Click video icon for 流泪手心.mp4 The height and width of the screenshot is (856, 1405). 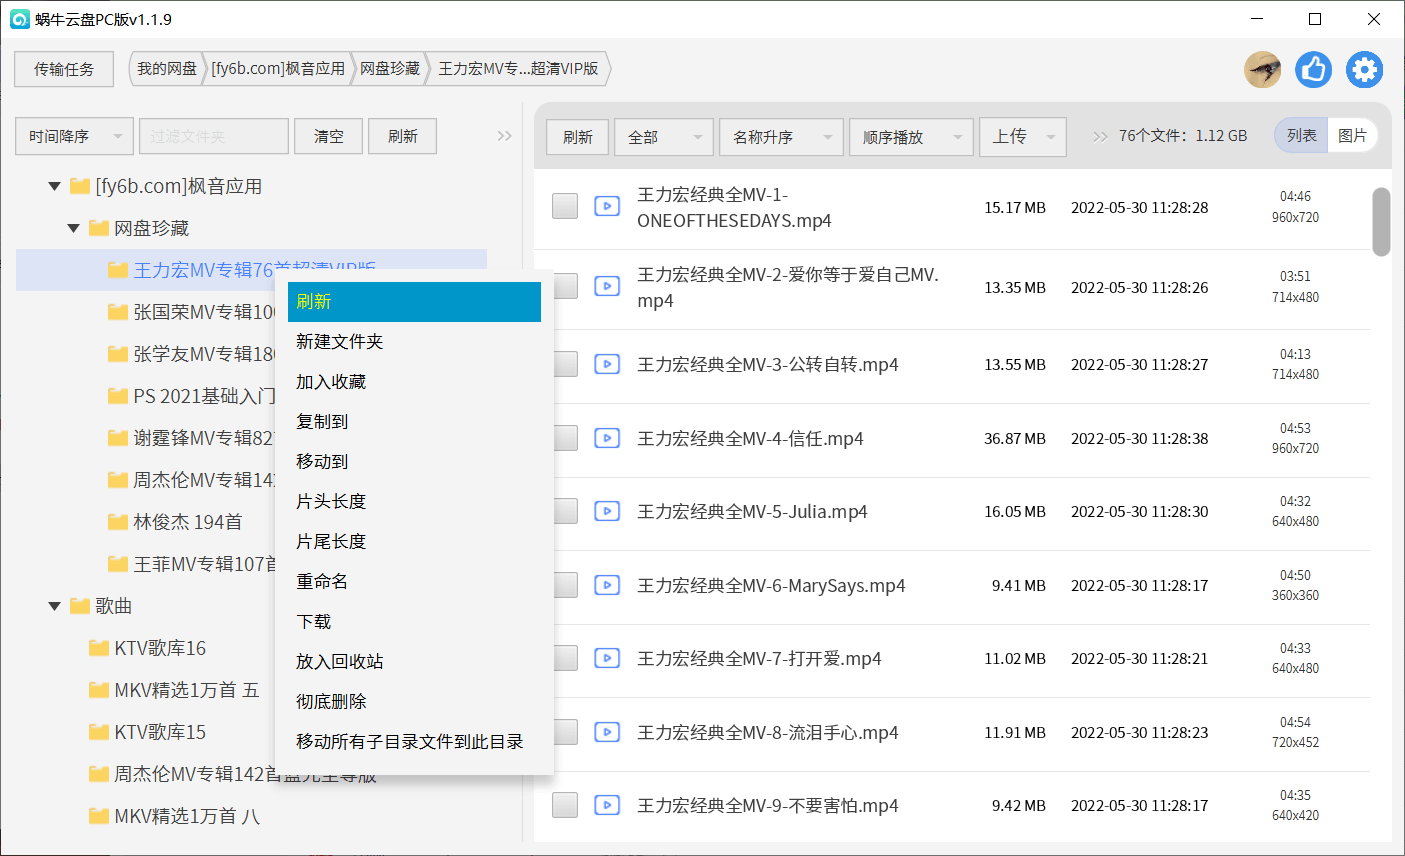607,732
